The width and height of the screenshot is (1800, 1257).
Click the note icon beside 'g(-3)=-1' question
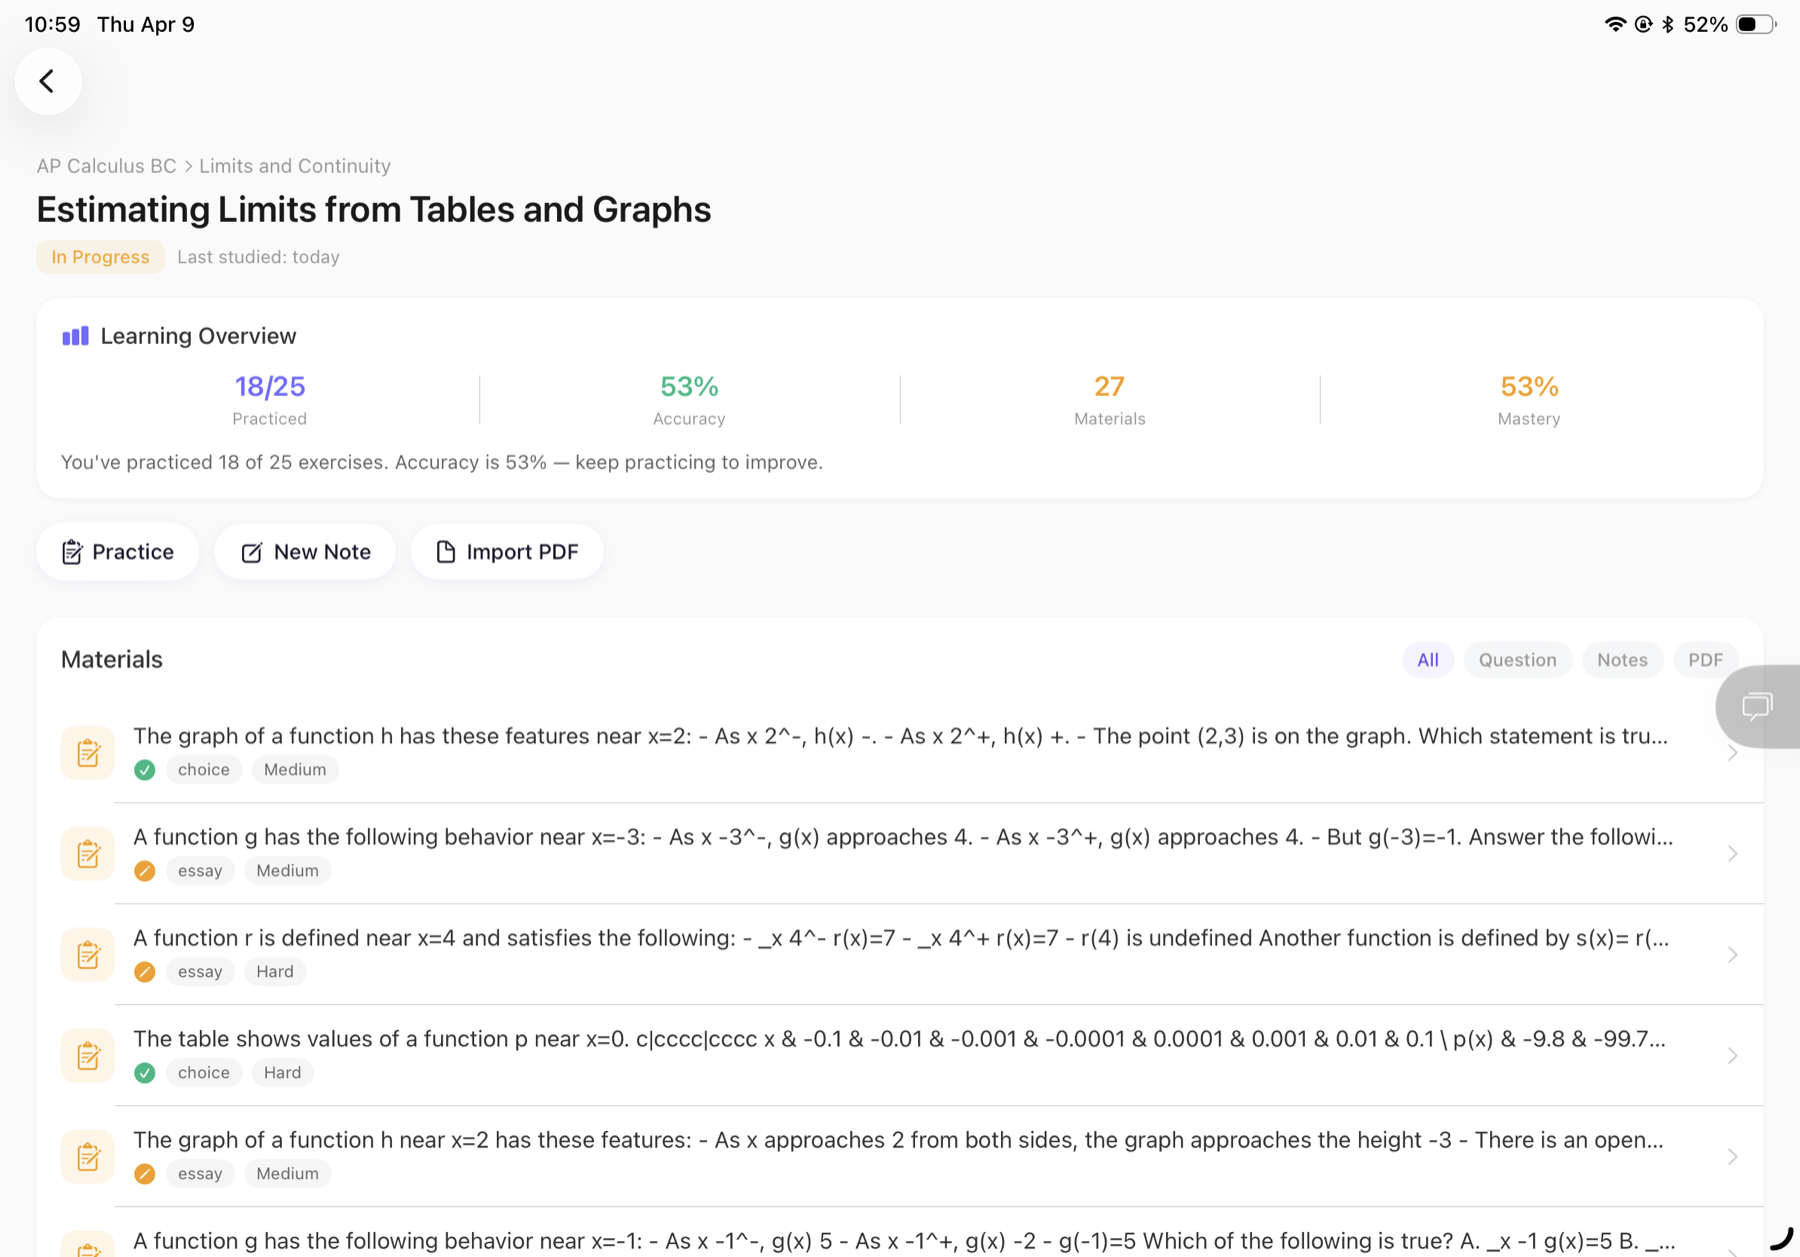(88, 853)
